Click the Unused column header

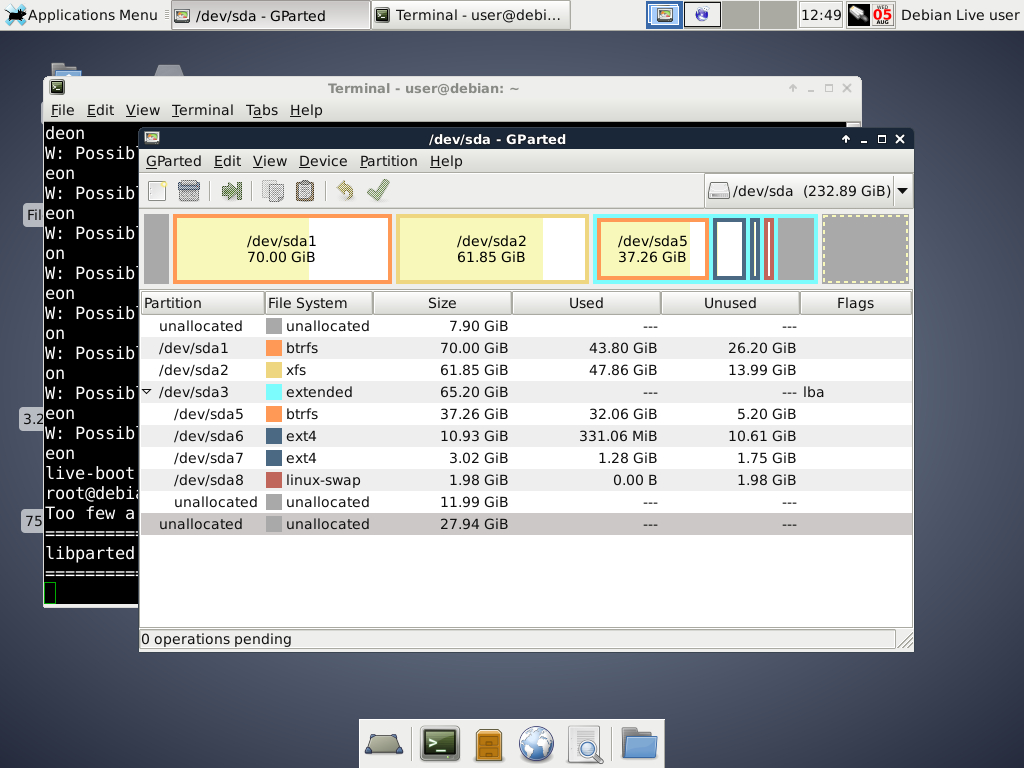coord(730,303)
